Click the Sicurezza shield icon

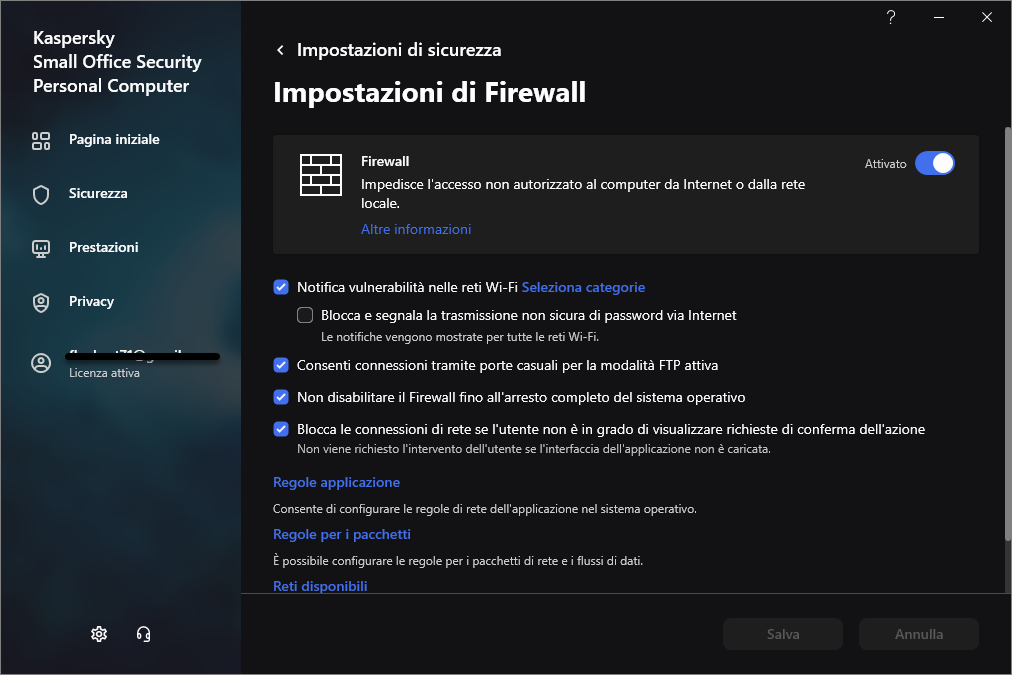point(41,194)
